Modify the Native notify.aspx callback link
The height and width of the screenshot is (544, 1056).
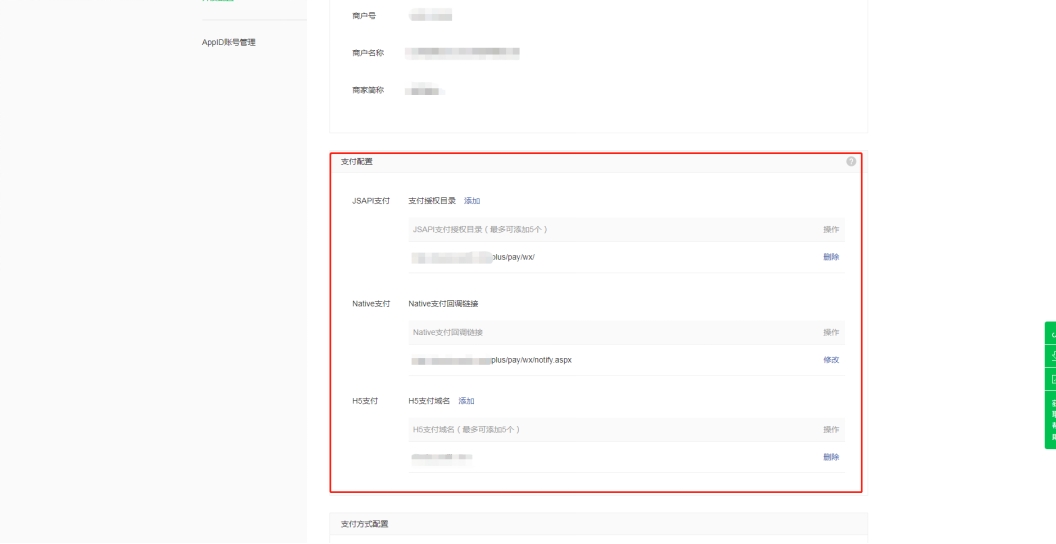click(x=831, y=360)
